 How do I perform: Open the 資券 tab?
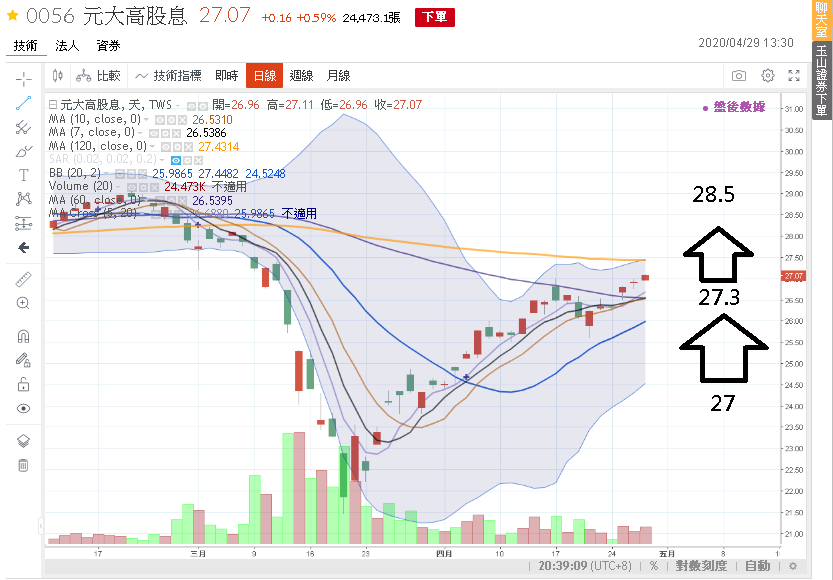[x=108, y=46]
